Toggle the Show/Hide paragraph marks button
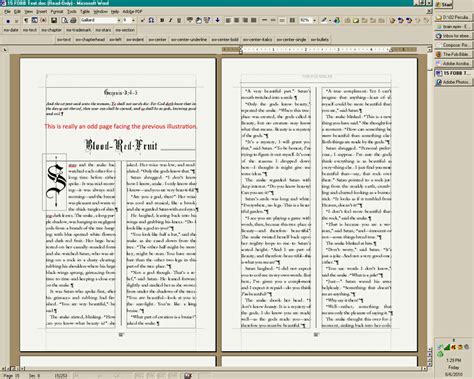Image resolution: width=474 pixels, height=379 pixels. [26, 20]
